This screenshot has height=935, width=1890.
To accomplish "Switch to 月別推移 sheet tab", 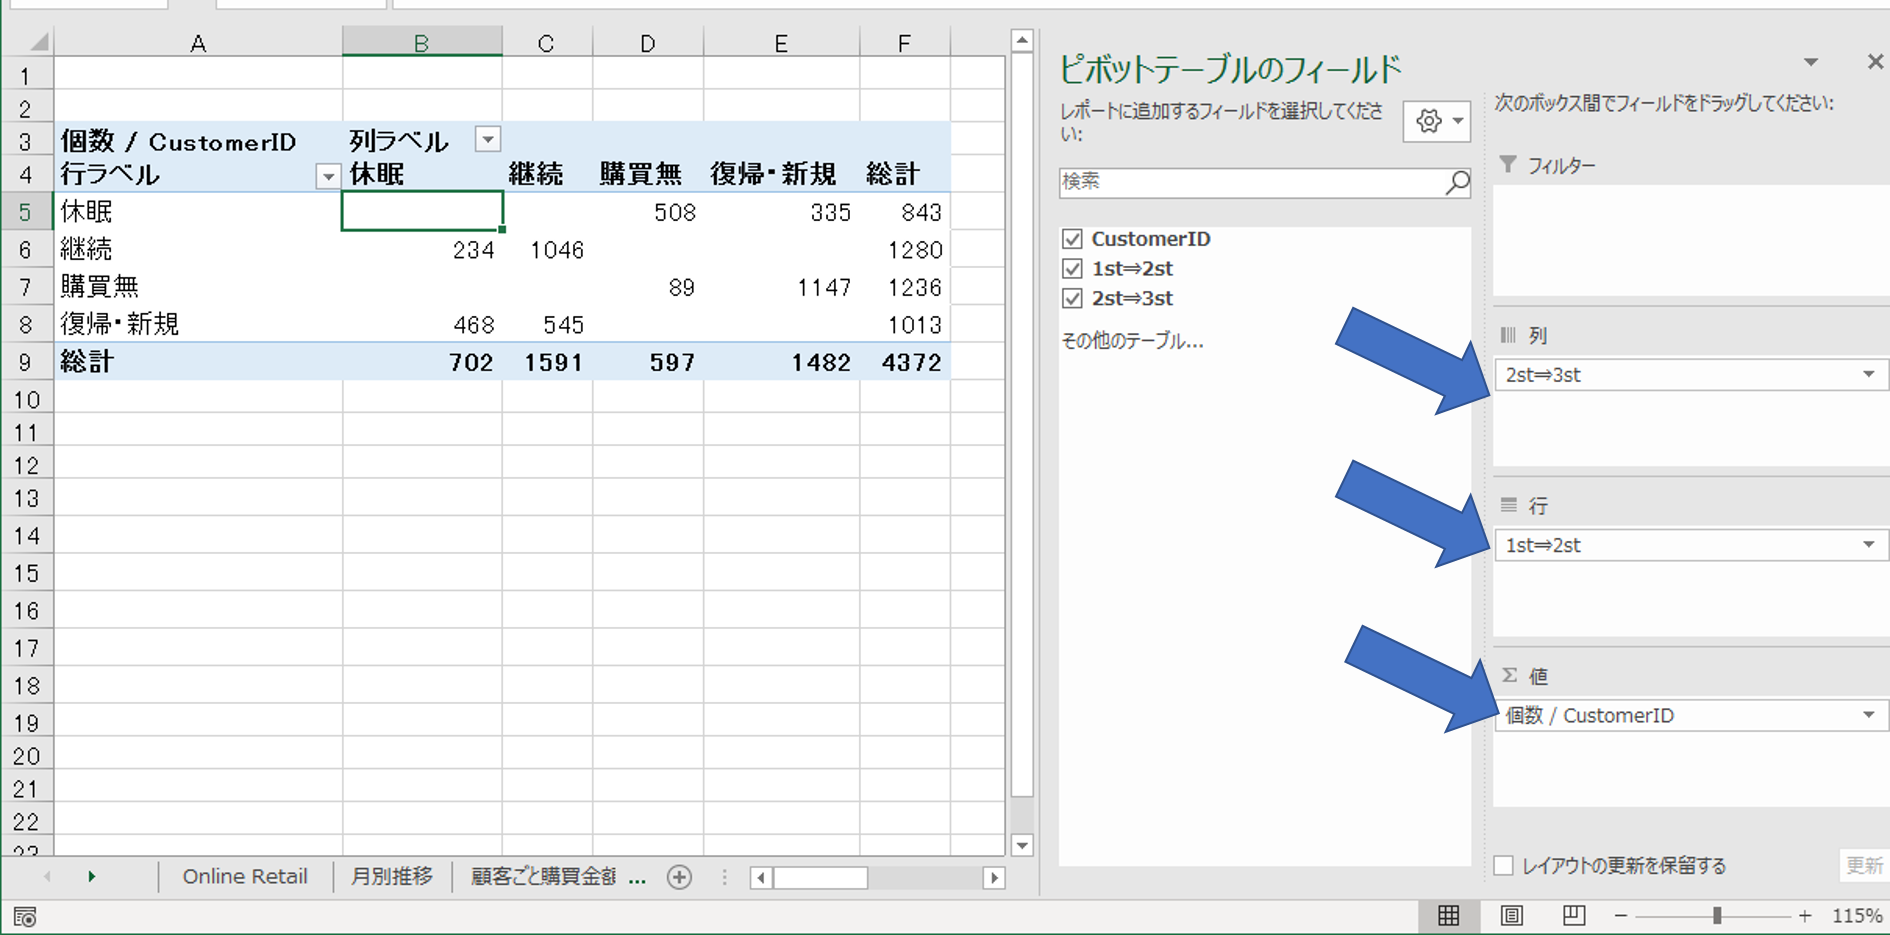I will click(391, 877).
